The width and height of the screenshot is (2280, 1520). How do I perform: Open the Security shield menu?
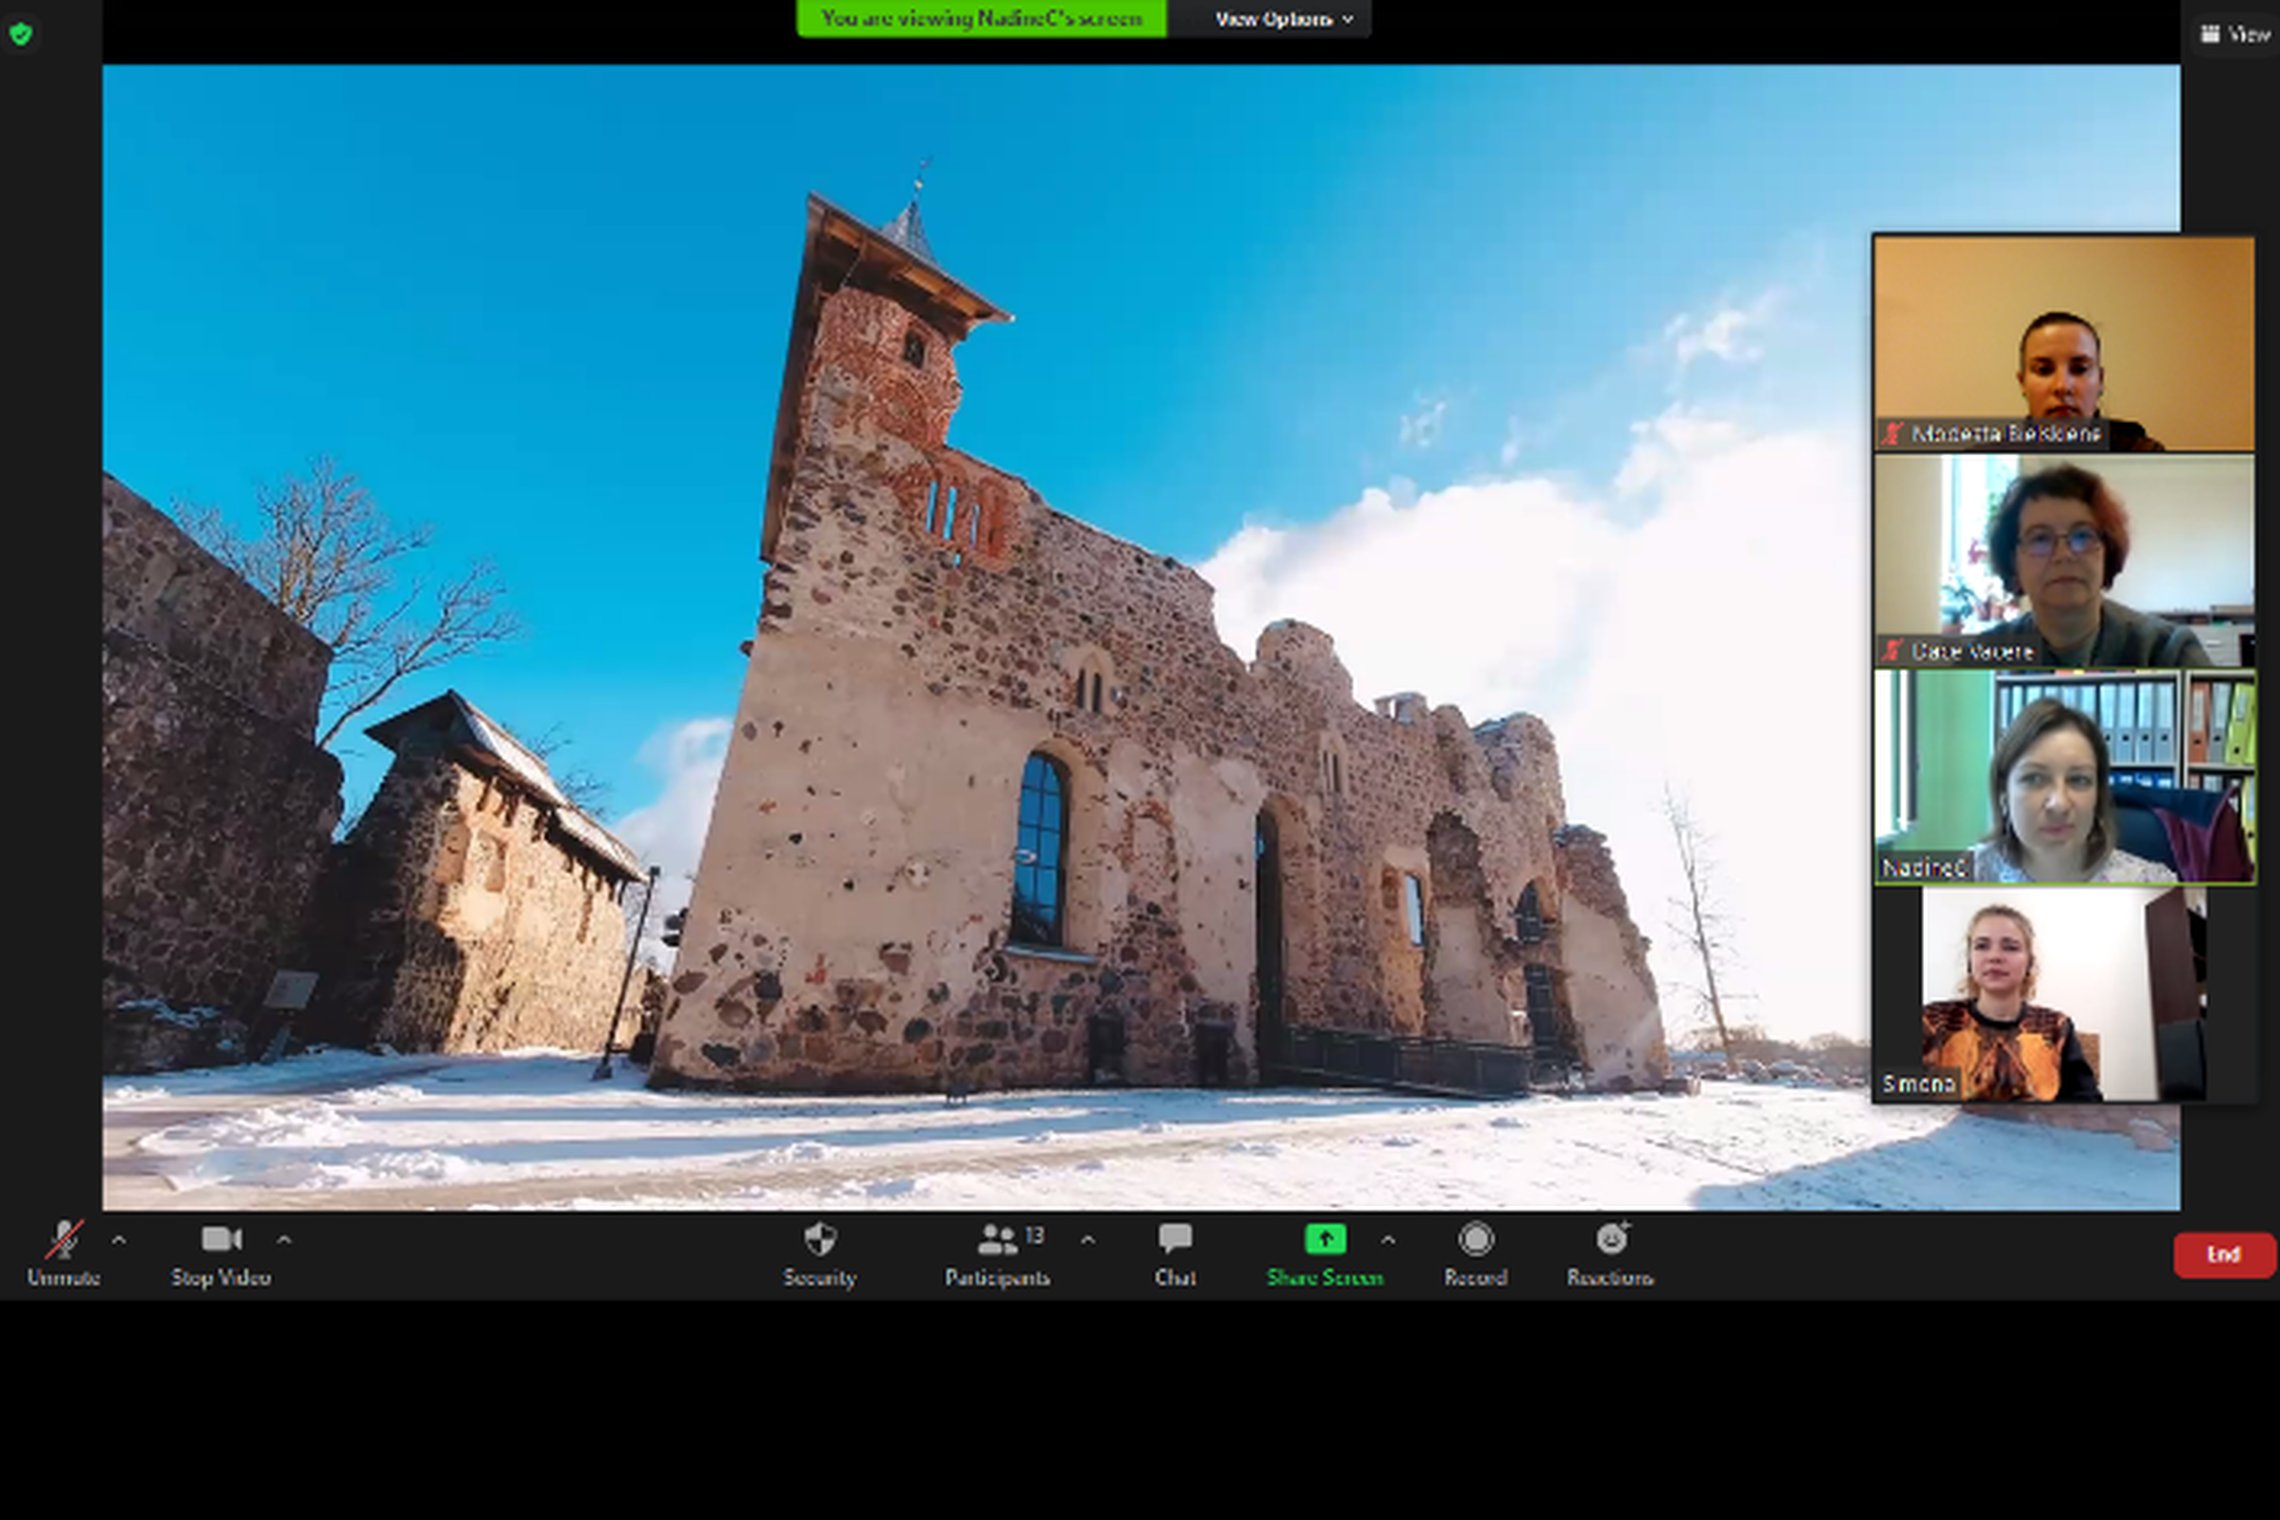click(x=819, y=1254)
